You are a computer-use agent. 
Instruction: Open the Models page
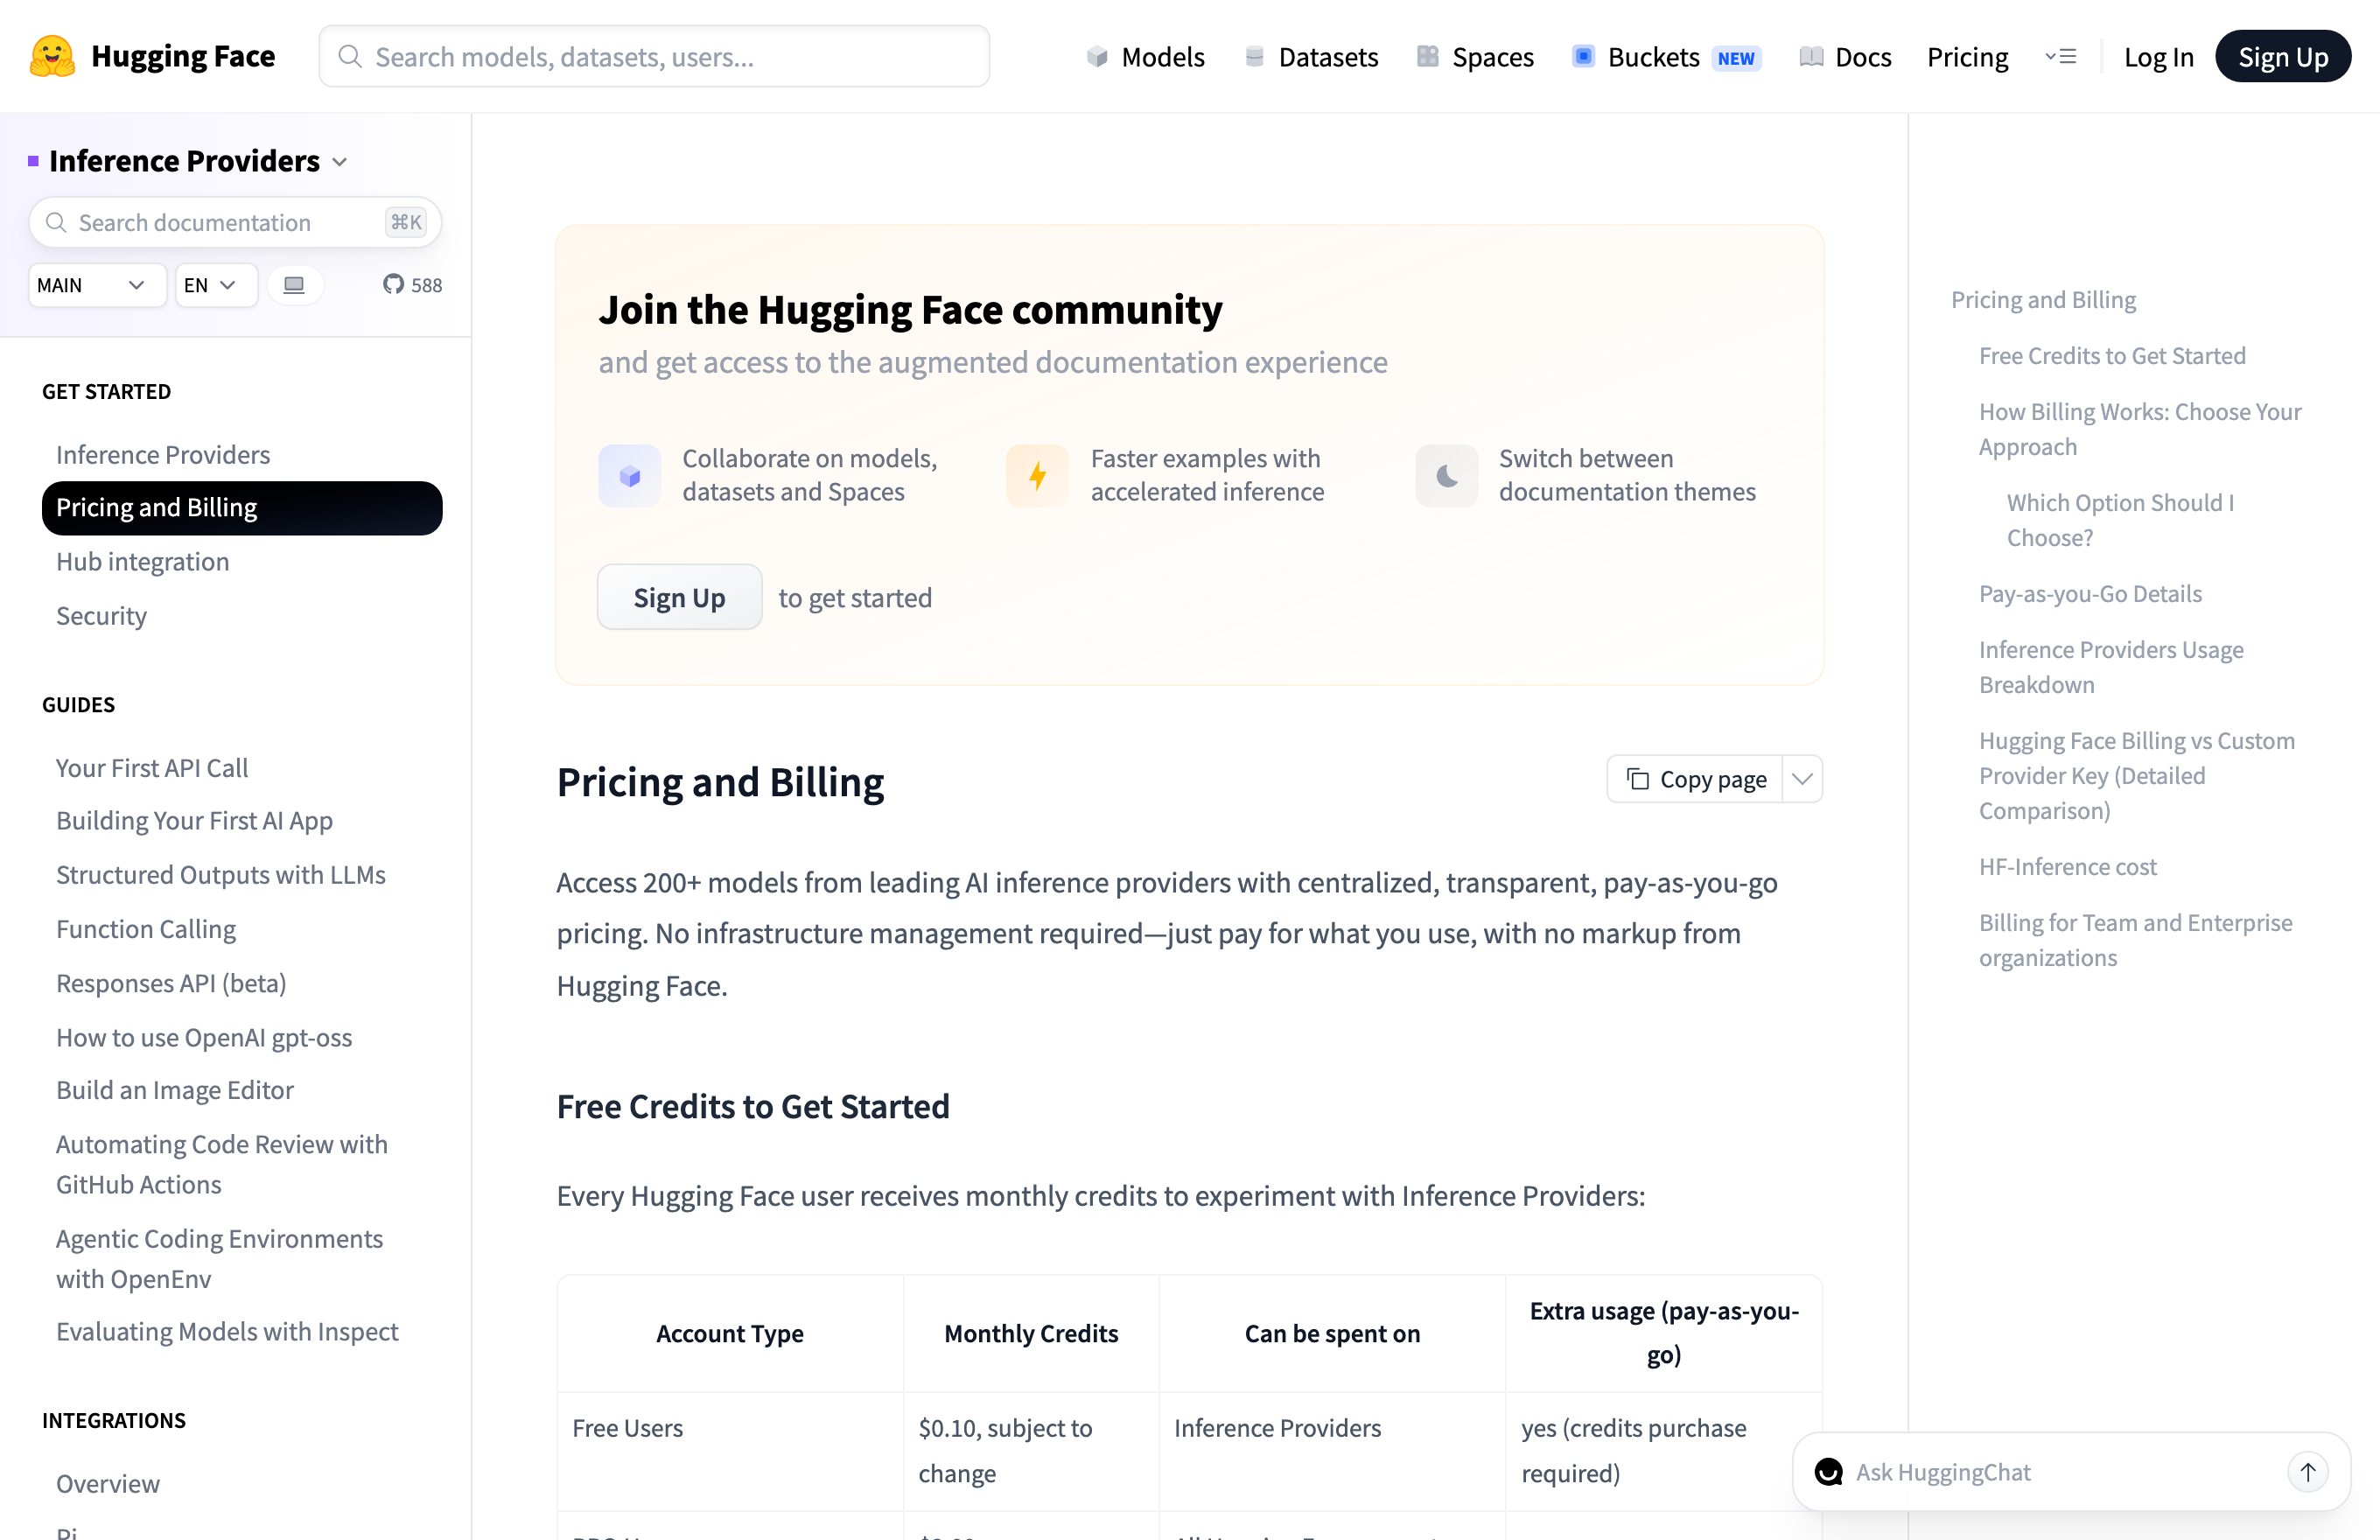coord(1145,57)
